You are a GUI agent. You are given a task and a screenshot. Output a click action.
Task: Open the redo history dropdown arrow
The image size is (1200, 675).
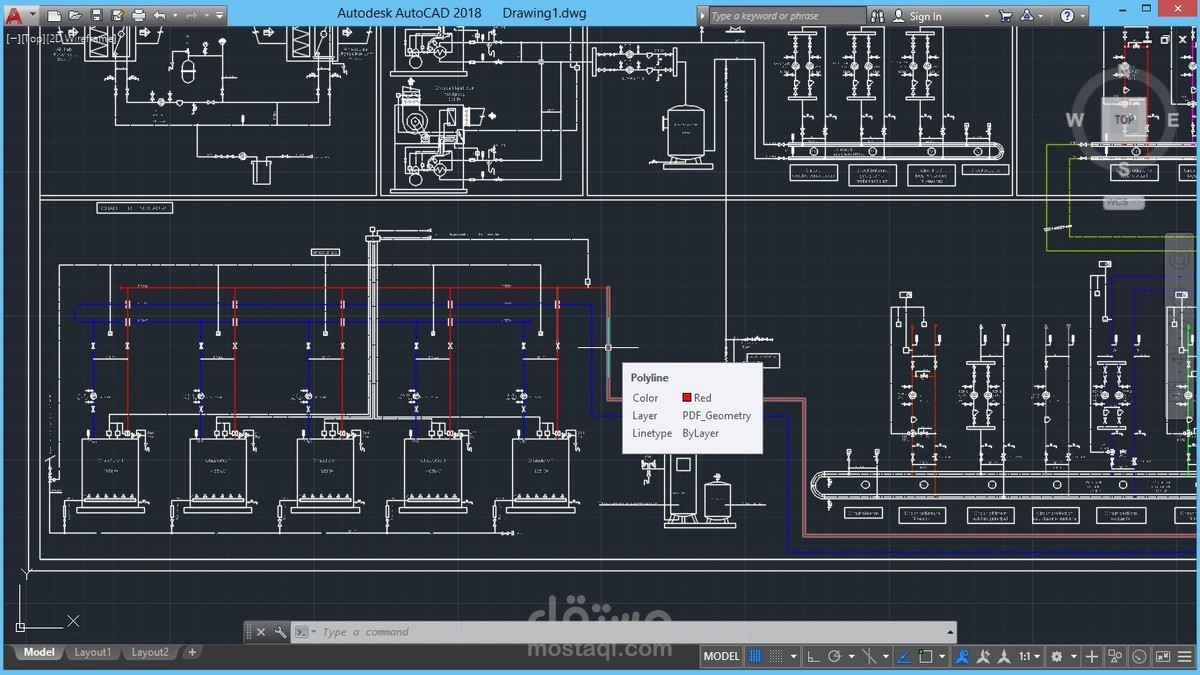[207, 15]
